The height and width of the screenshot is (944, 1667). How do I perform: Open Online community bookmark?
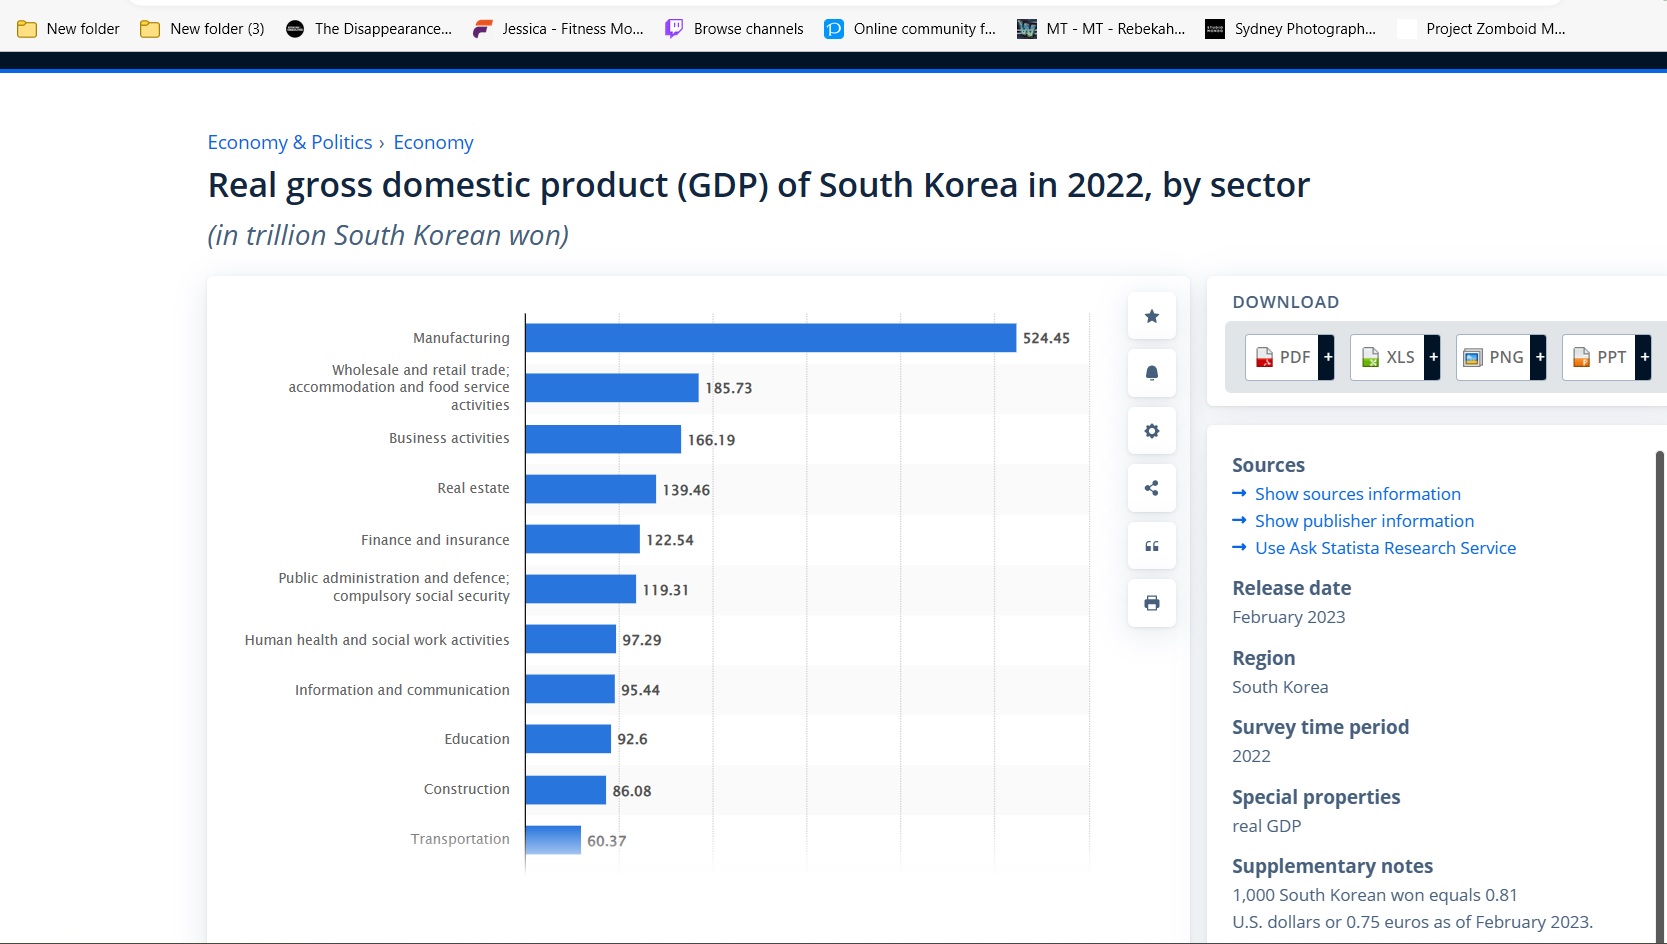[910, 29]
